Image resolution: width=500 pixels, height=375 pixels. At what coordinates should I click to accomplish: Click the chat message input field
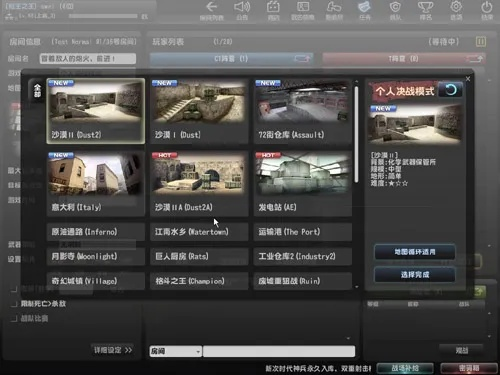click(x=279, y=351)
